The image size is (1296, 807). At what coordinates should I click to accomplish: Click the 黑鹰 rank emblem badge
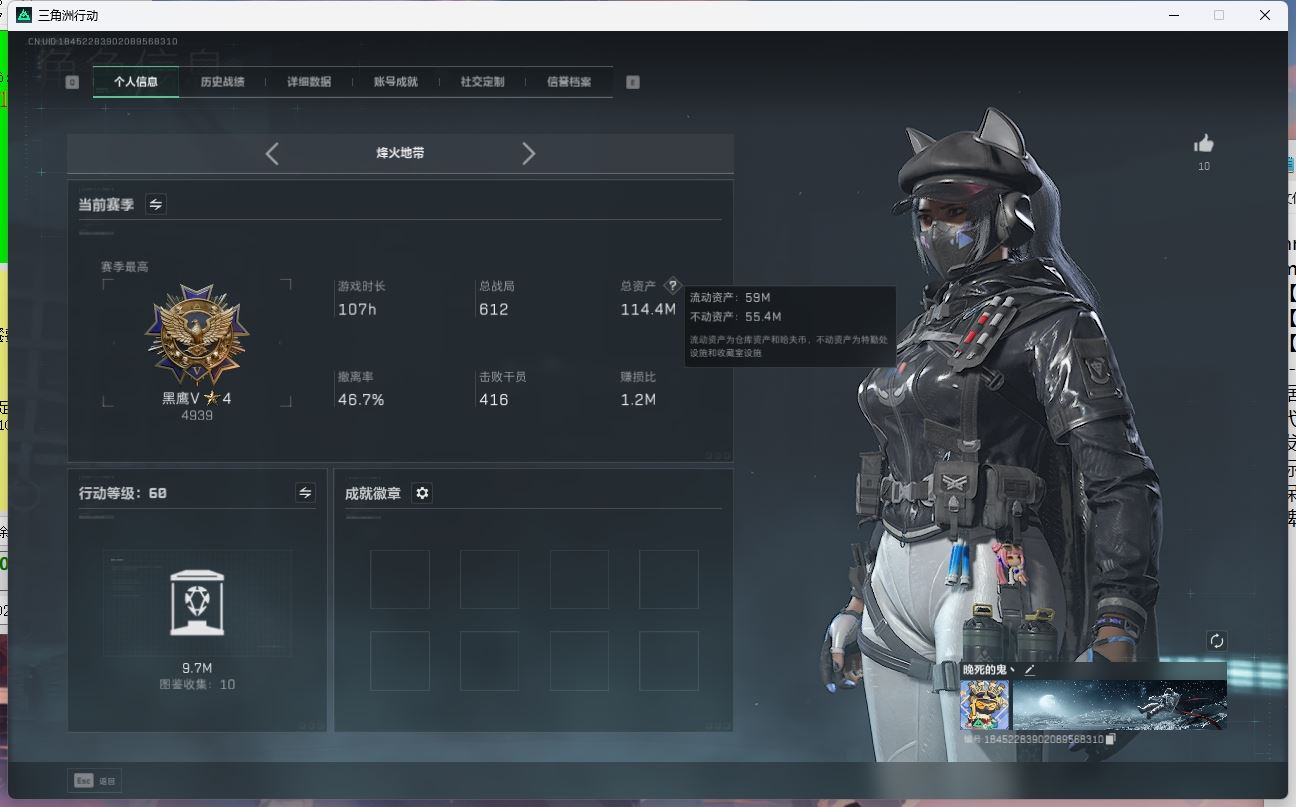click(x=197, y=334)
